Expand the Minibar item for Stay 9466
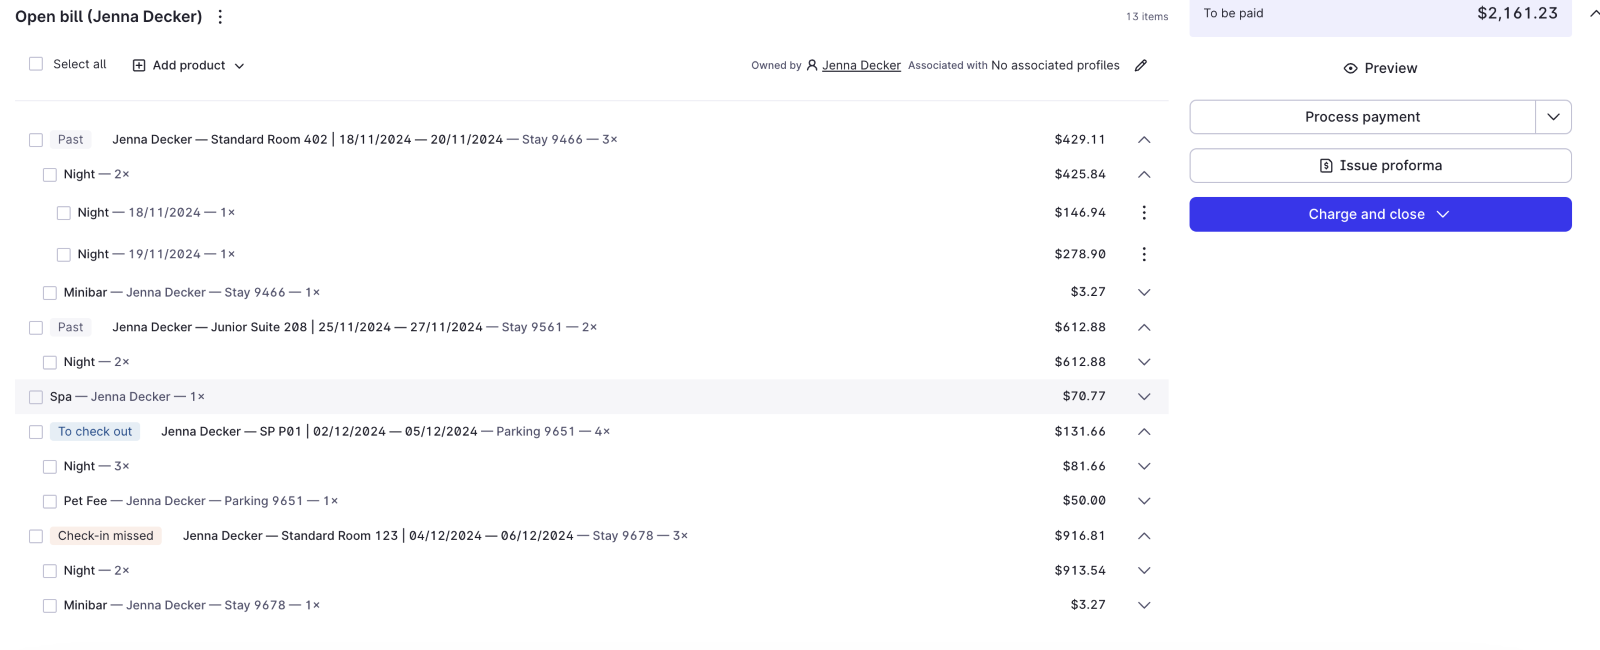Image resolution: width=1600 pixels, height=650 pixels. (x=1144, y=292)
